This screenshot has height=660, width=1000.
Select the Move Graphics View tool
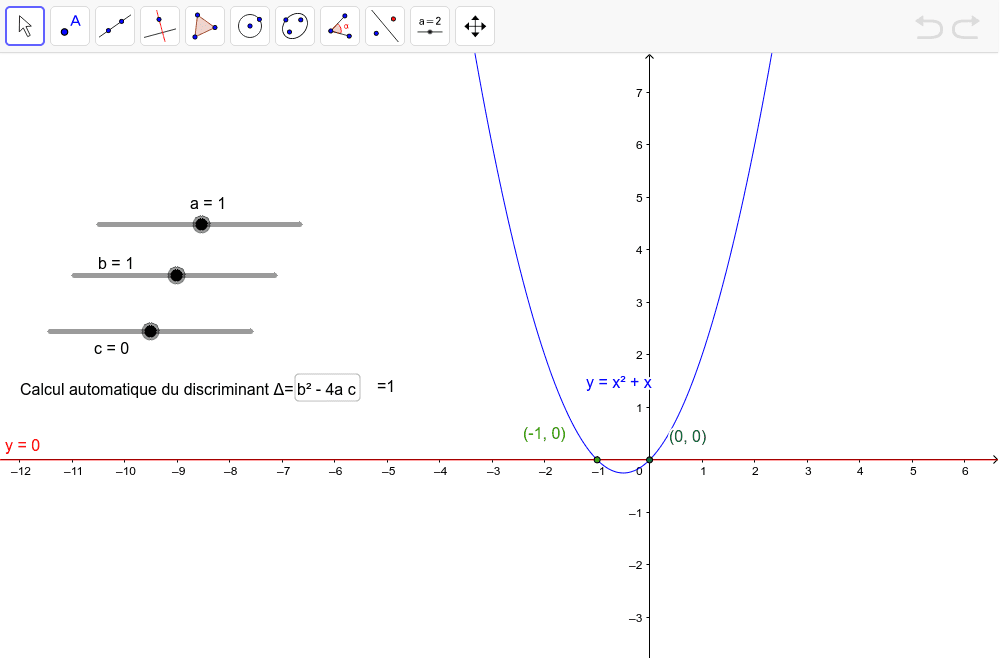click(x=474, y=26)
